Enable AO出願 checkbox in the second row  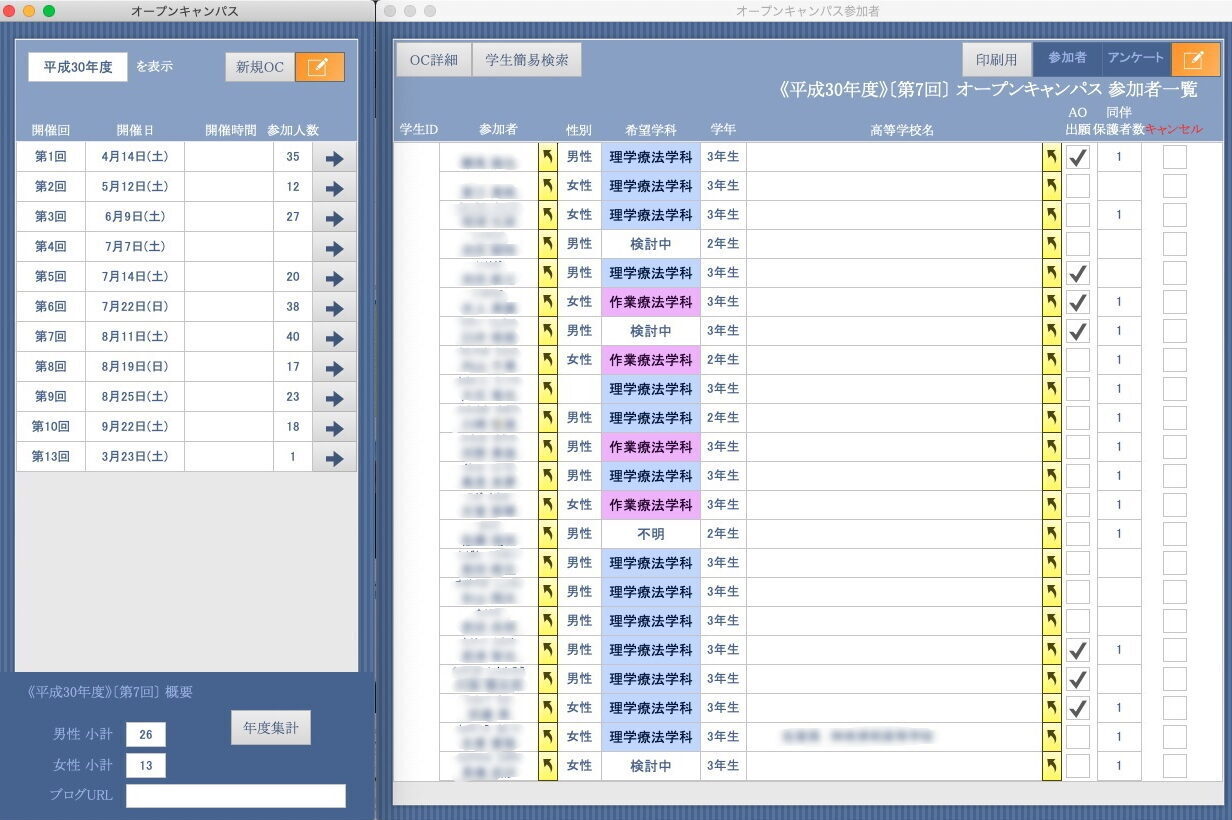[1077, 186]
